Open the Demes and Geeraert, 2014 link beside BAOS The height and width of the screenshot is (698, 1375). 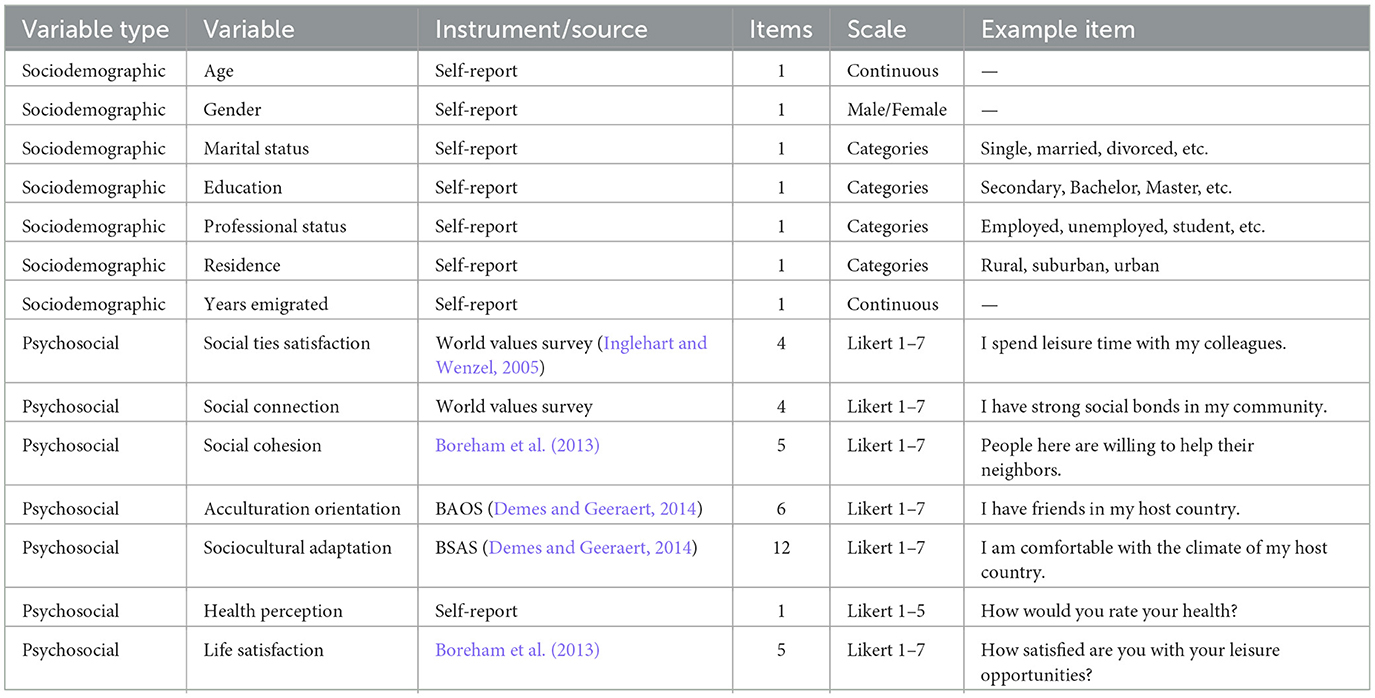(596, 509)
